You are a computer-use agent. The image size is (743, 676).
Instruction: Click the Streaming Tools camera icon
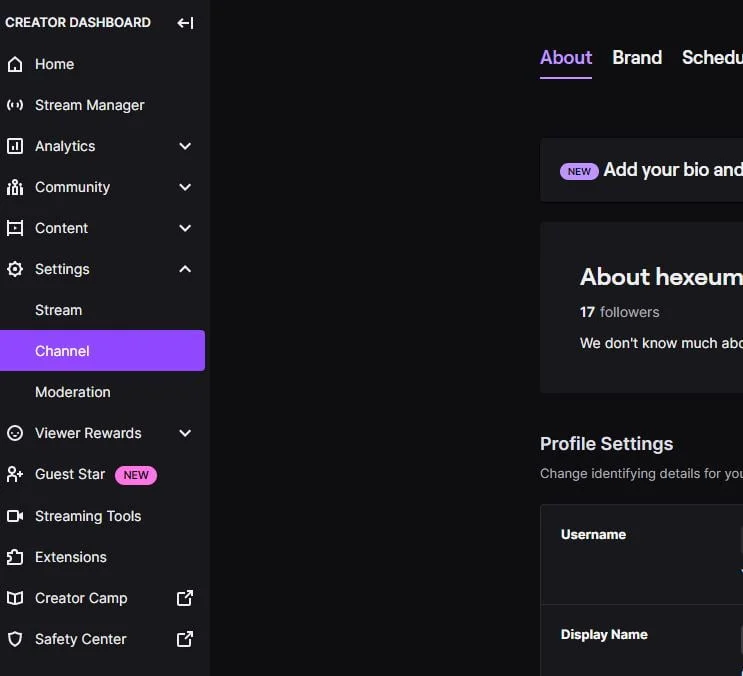pyautogui.click(x=15, y=516)
